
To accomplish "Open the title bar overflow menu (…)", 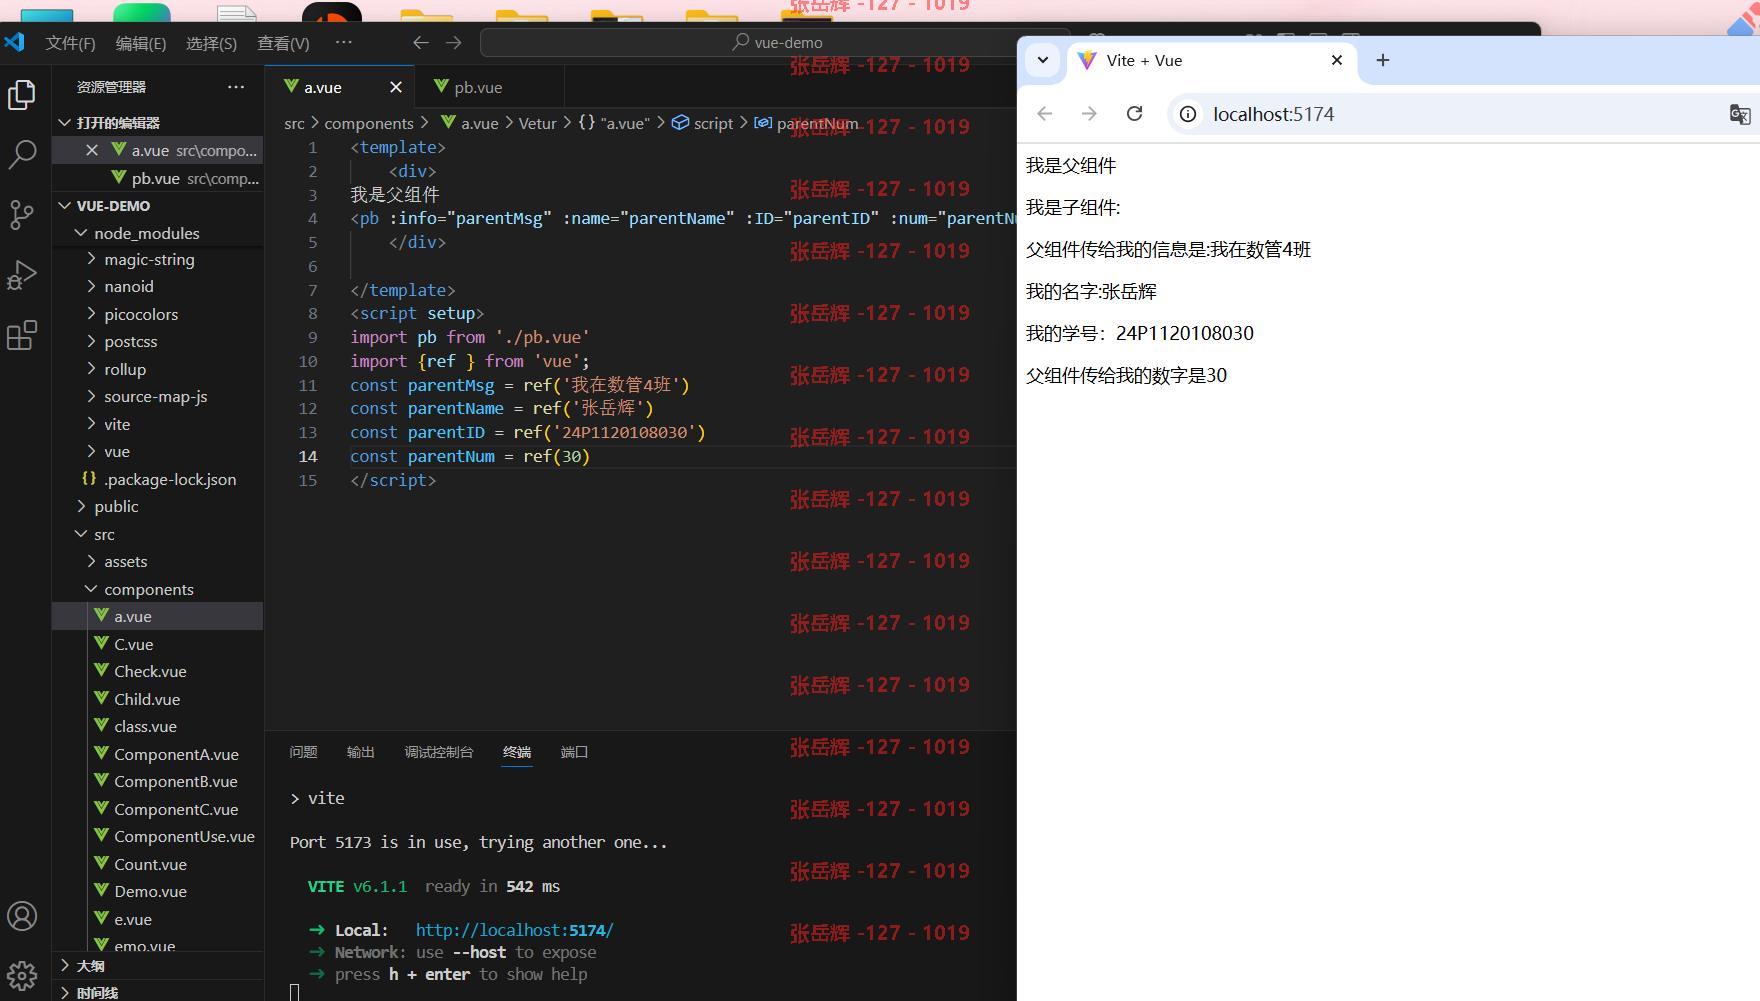I will tap(344, 42).
